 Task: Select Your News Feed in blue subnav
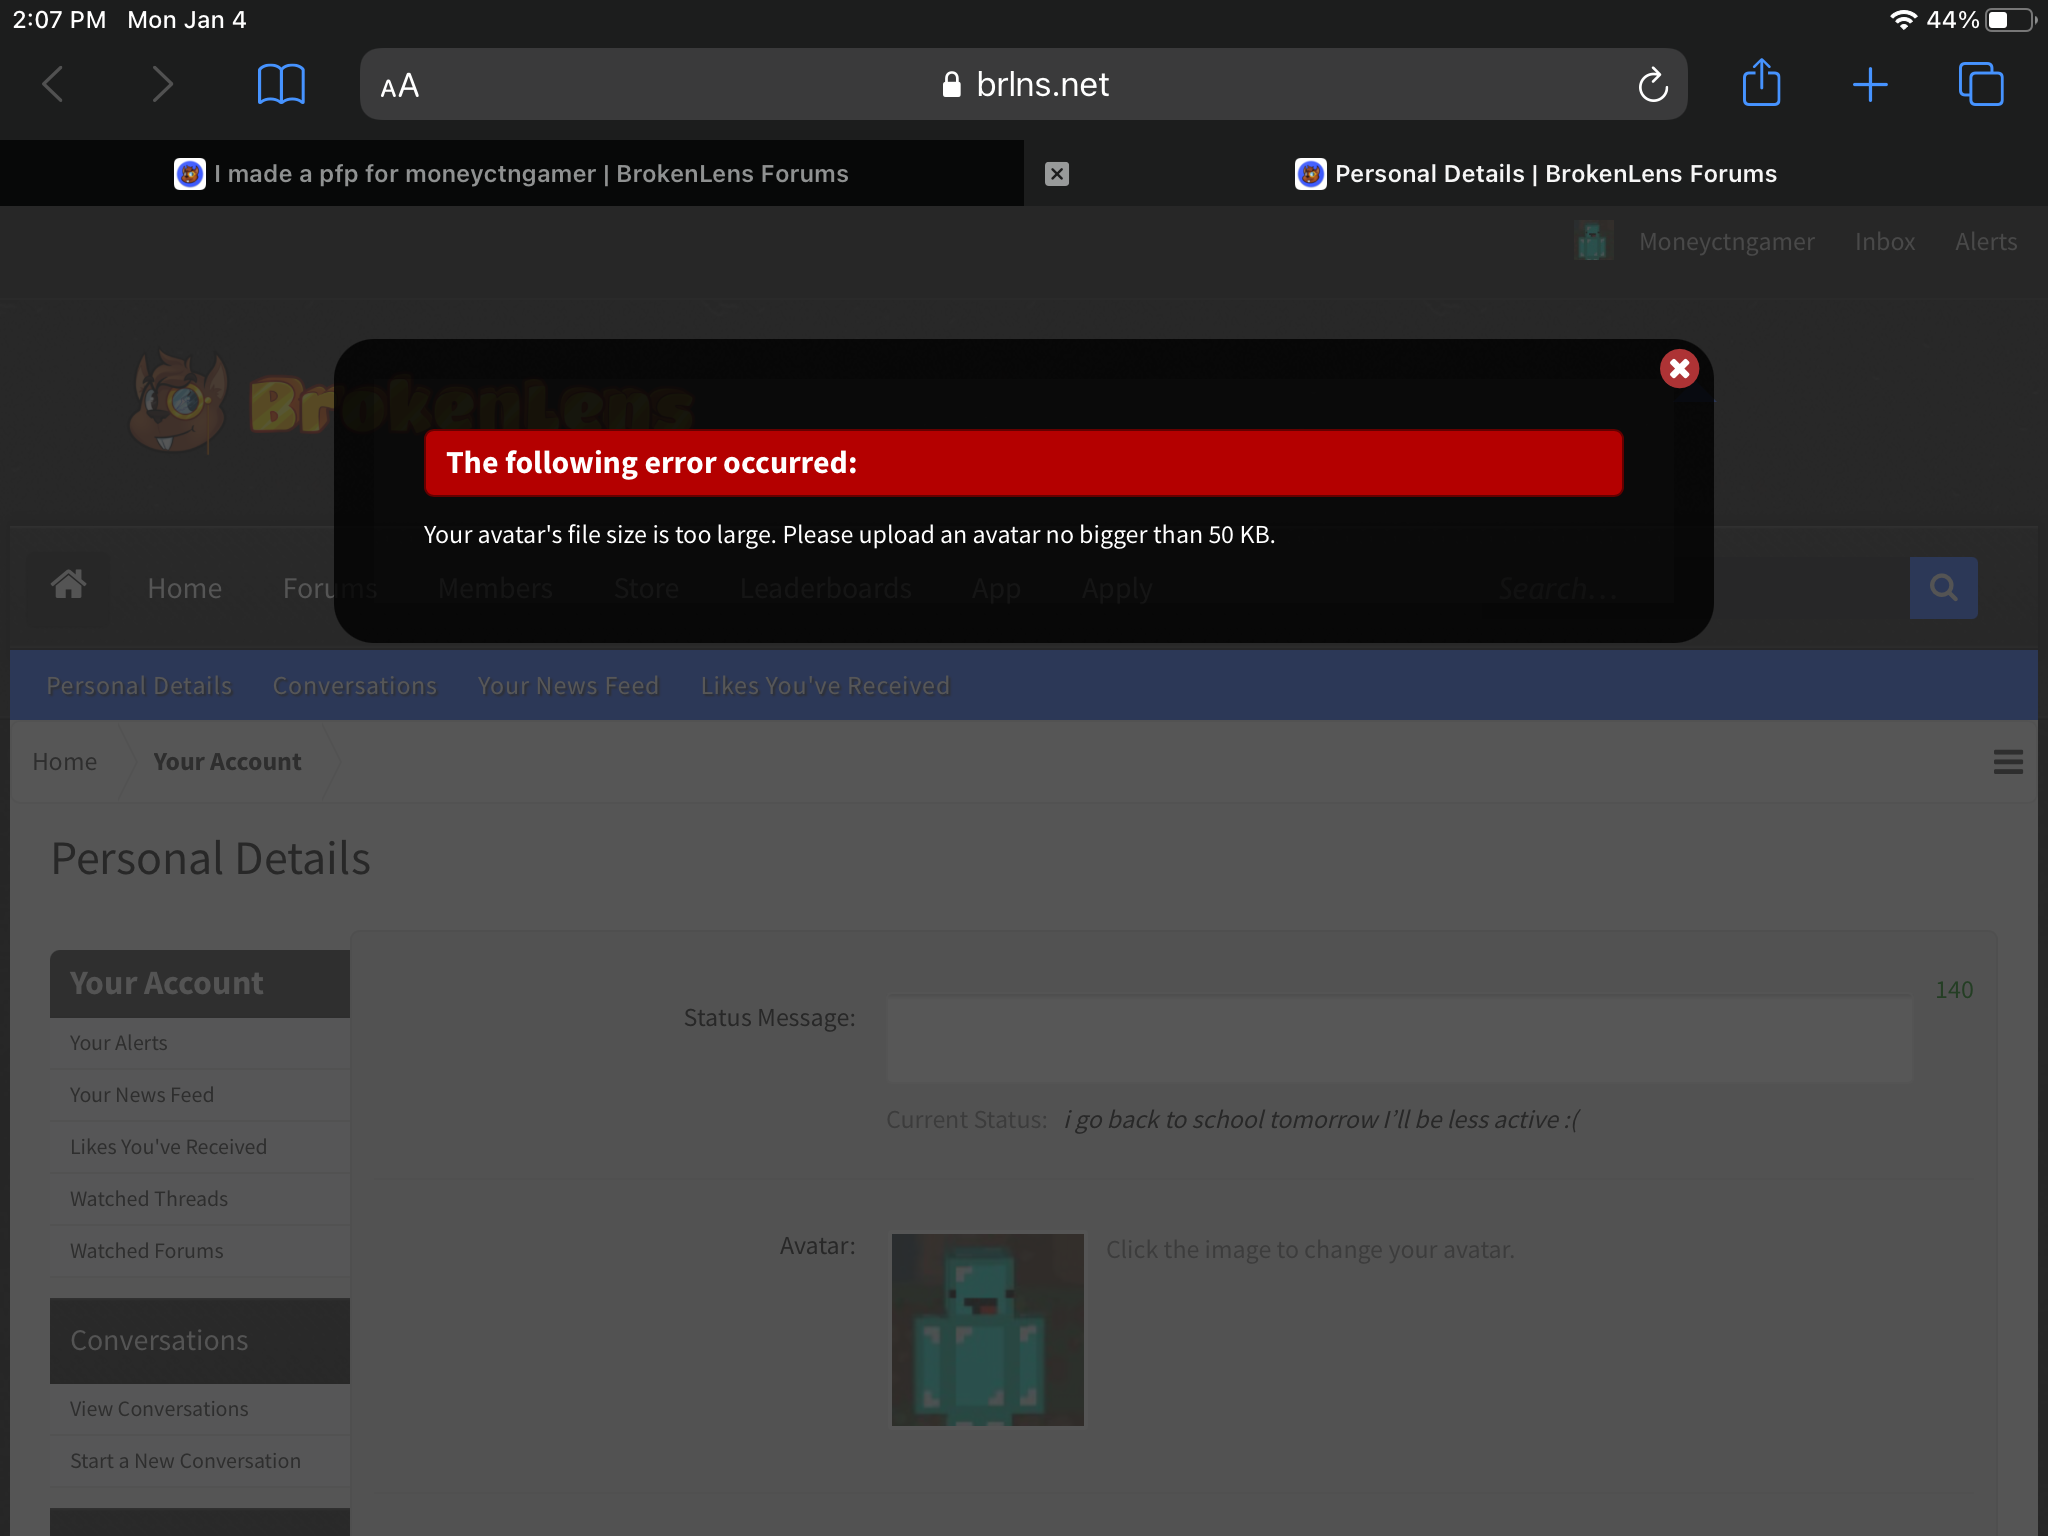(568, 686)
